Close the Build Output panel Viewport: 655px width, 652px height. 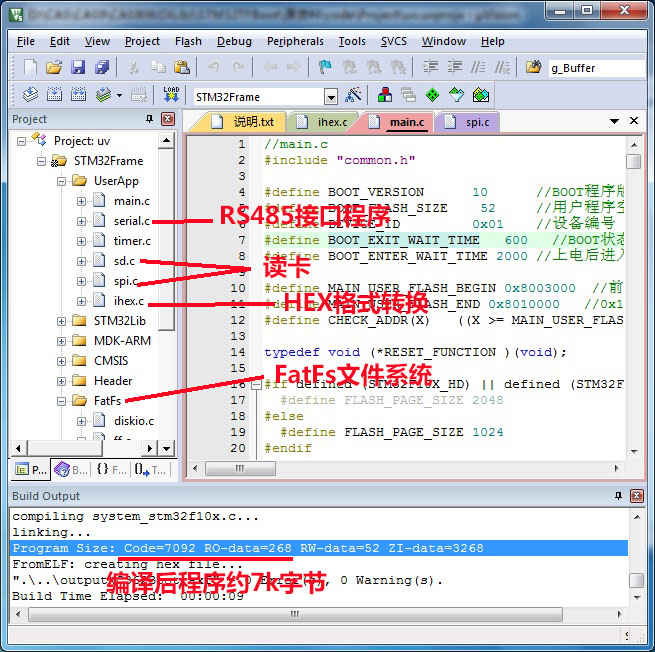pyautogui.click(x=637, y=496)
